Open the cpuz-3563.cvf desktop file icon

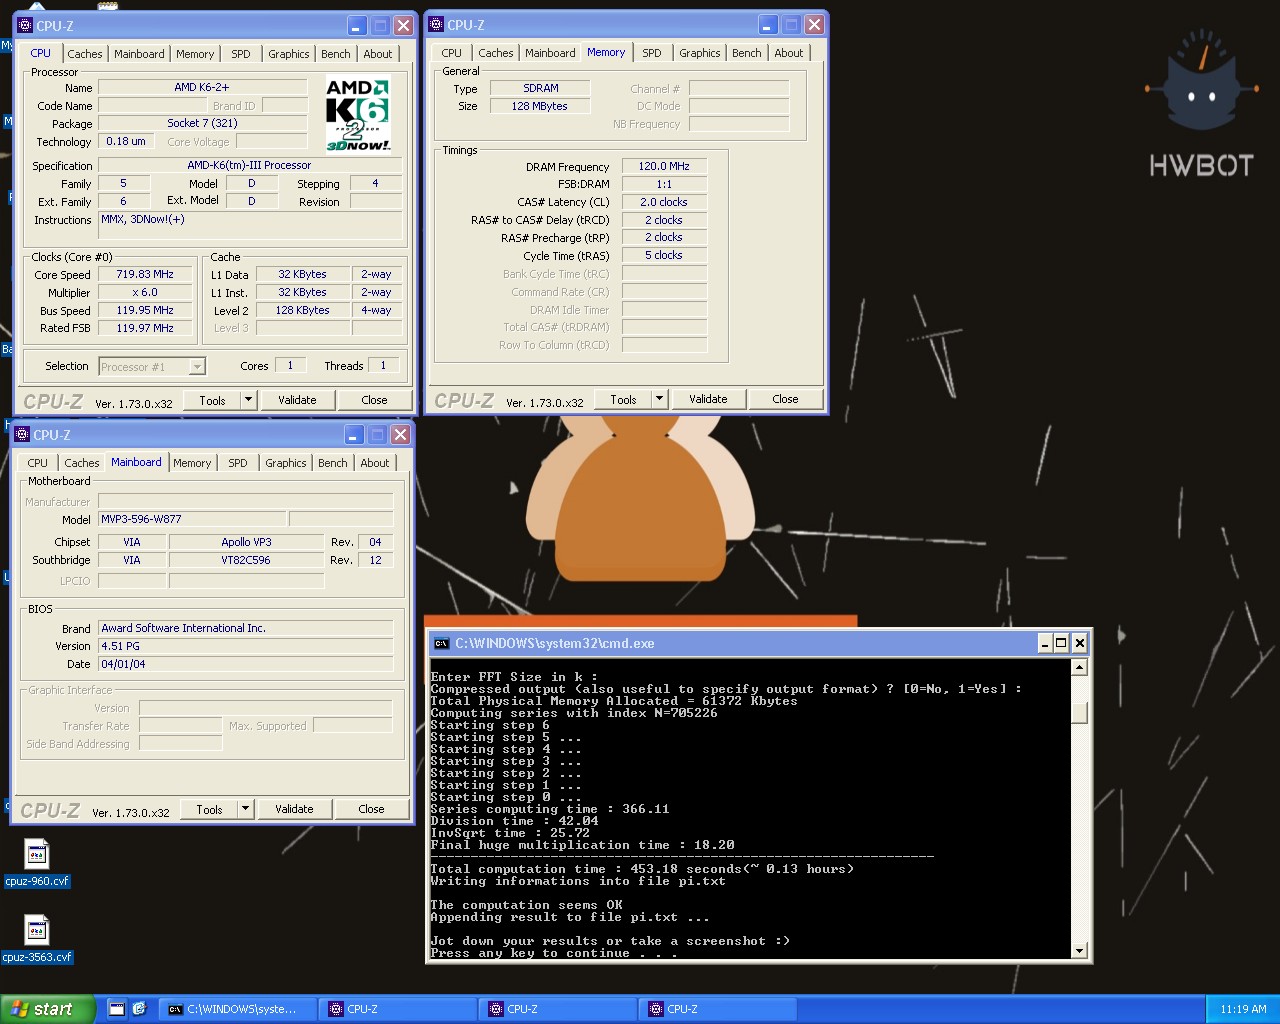[x=37, y=930]
